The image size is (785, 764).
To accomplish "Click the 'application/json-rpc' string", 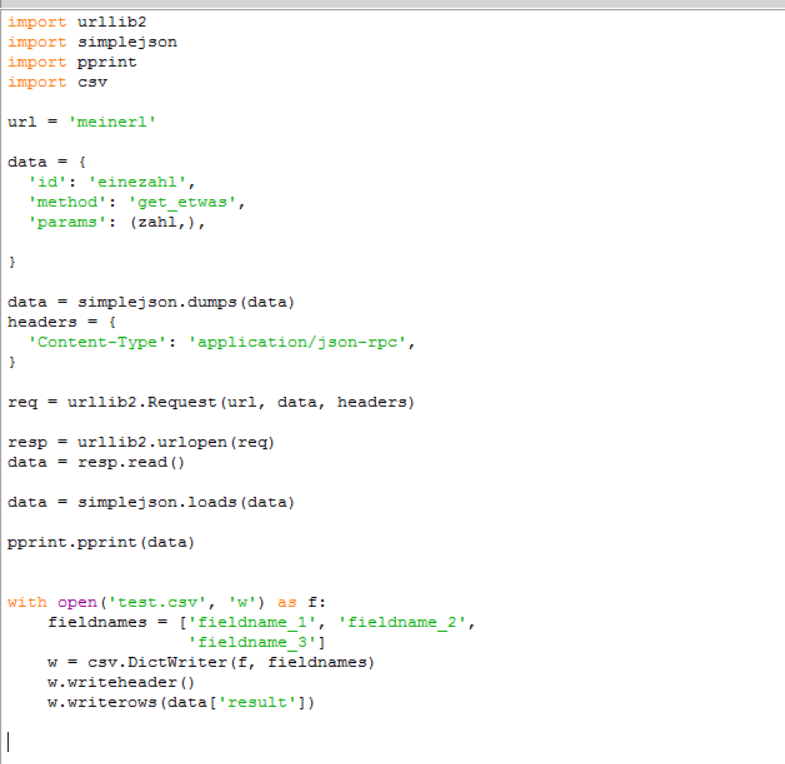I will [x=301, y=342].
